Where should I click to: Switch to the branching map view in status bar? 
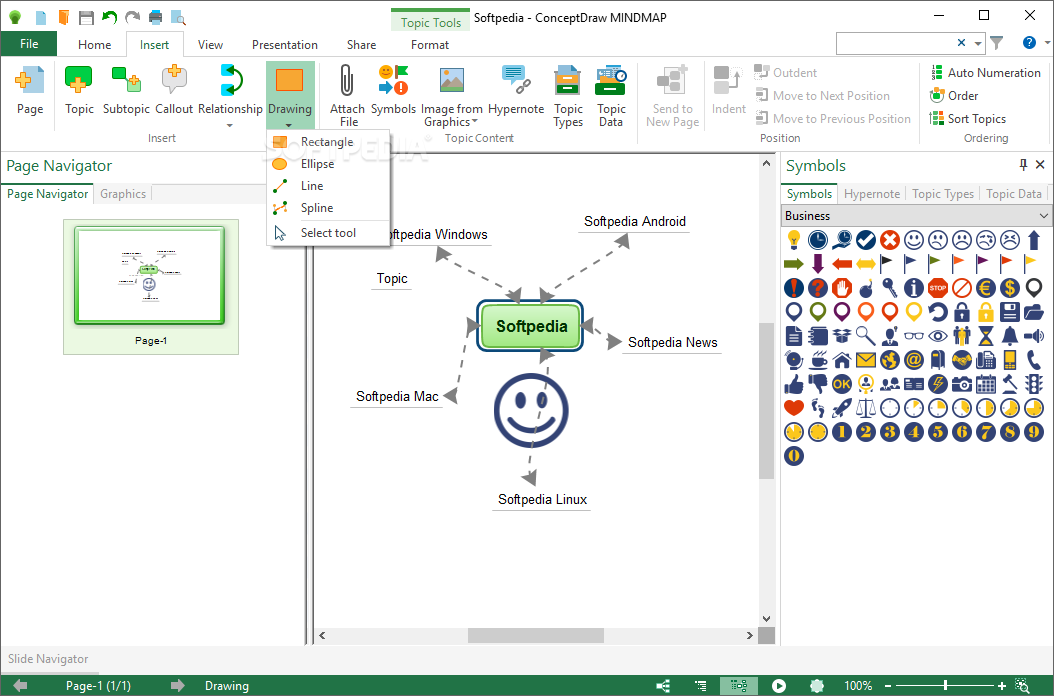click(663, 686)
